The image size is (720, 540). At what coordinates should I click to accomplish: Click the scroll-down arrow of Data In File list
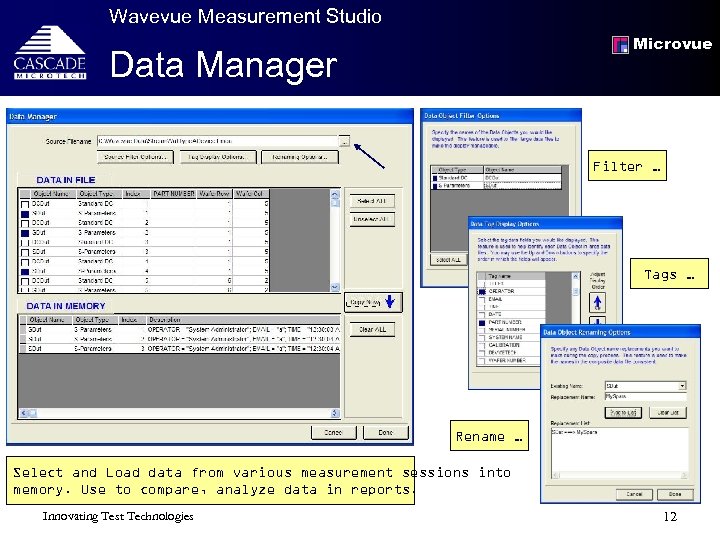coord(335,287)
